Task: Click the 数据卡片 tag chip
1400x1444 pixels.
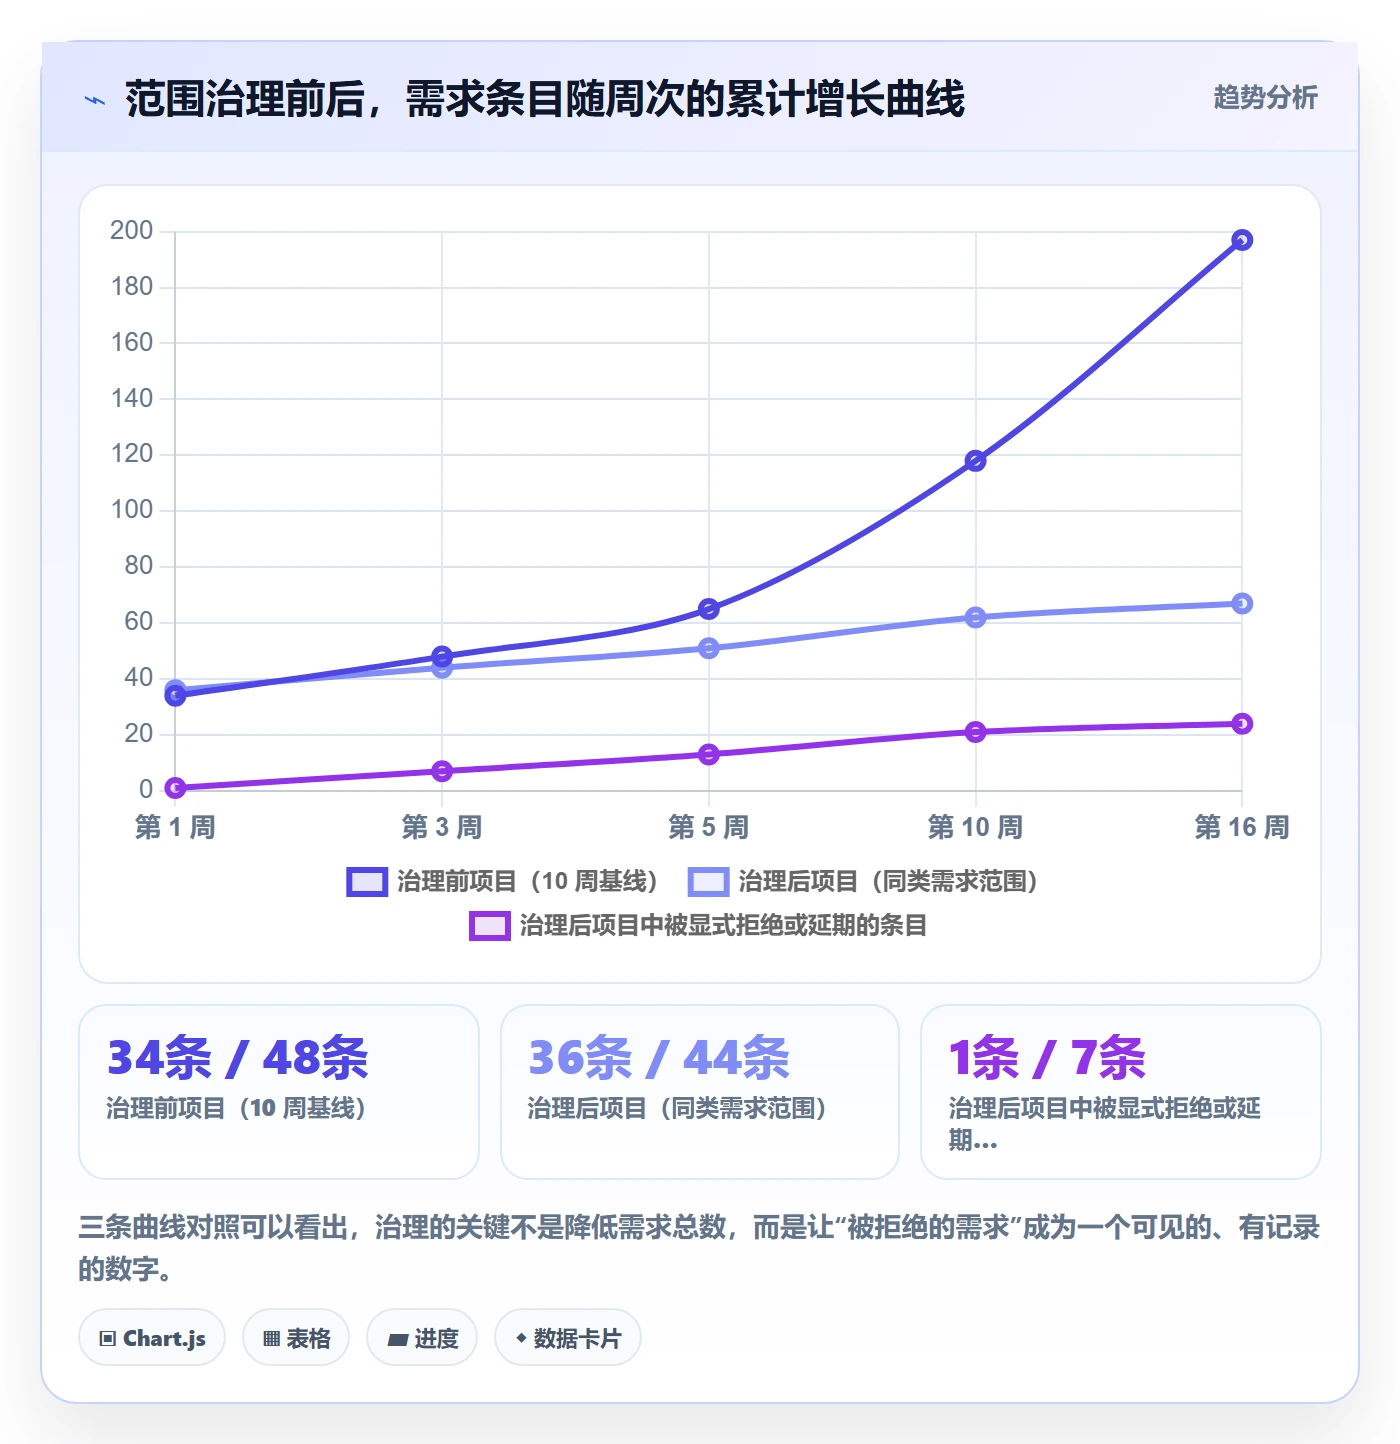Action: (x=568, y=1338)
